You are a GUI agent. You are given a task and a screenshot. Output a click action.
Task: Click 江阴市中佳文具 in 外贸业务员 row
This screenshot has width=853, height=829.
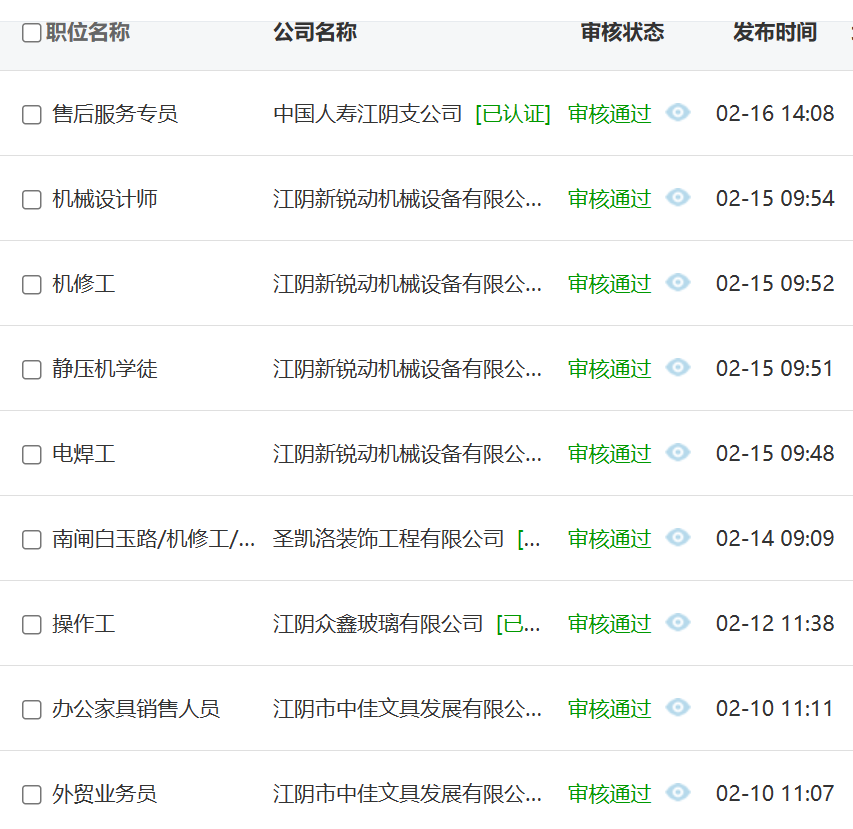coord(407,794)
